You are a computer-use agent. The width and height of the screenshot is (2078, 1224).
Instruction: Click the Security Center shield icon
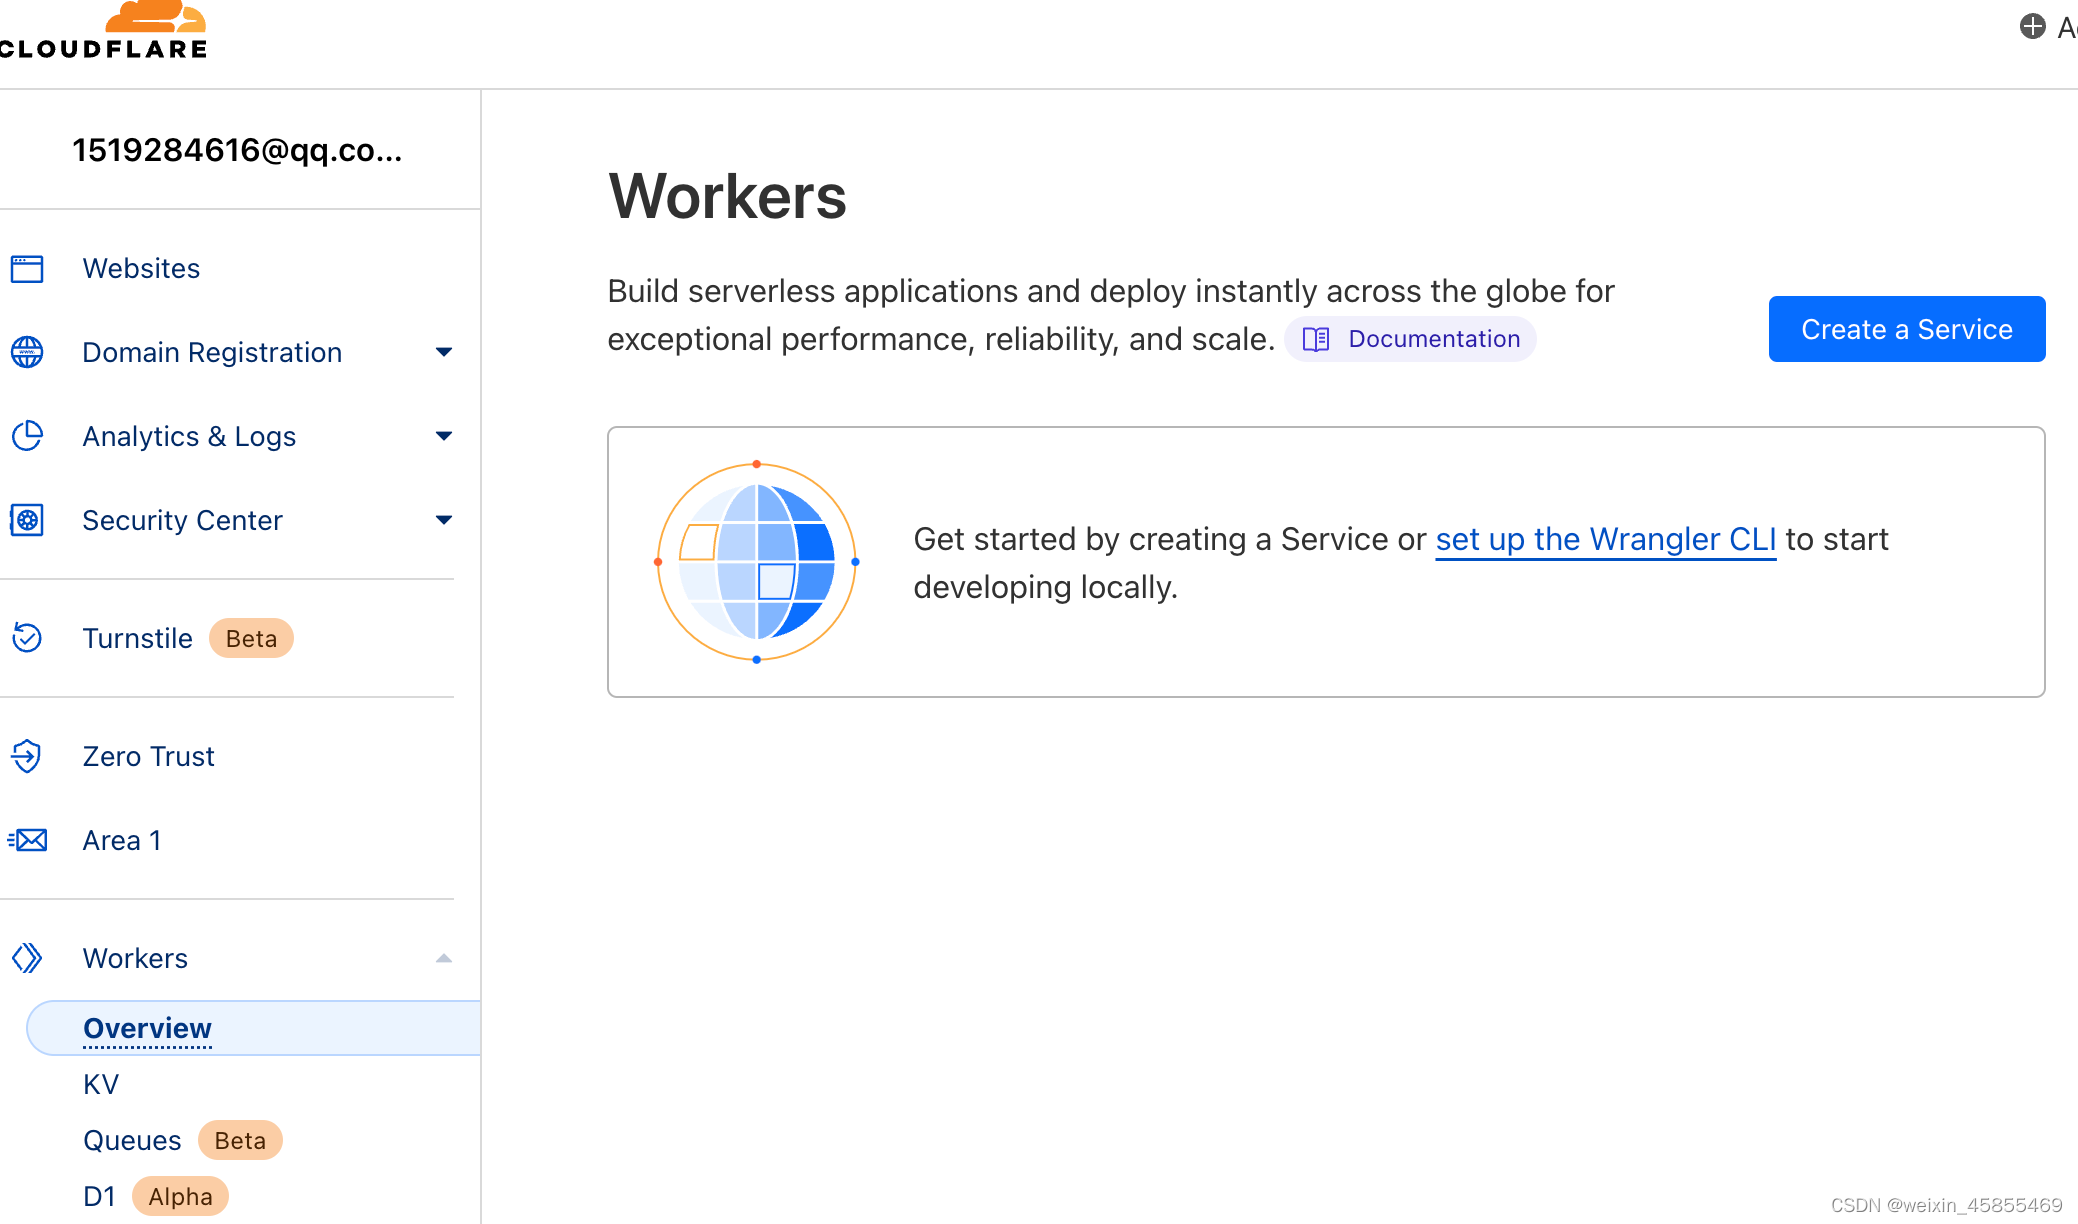point(27,520)
